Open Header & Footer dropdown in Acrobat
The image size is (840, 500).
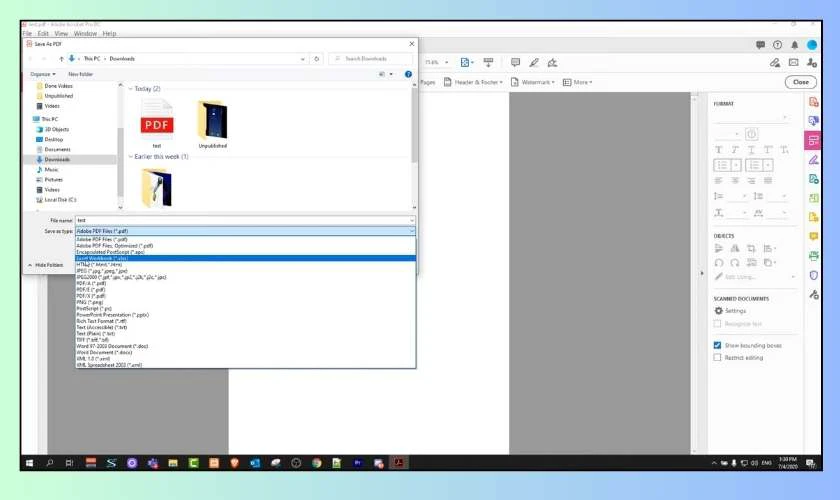point(473,82)
